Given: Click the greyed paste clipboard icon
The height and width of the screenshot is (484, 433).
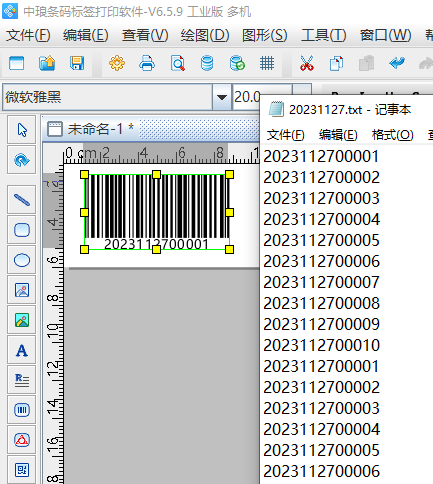Looking at the screenshot, I should click(366, 63).
